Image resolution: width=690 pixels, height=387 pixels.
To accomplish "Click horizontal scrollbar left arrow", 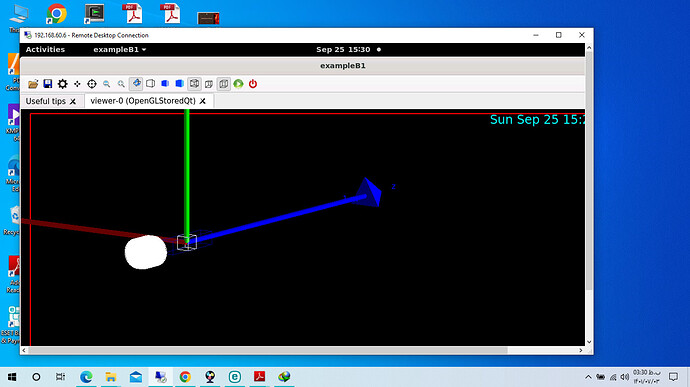I will [24, 350].
